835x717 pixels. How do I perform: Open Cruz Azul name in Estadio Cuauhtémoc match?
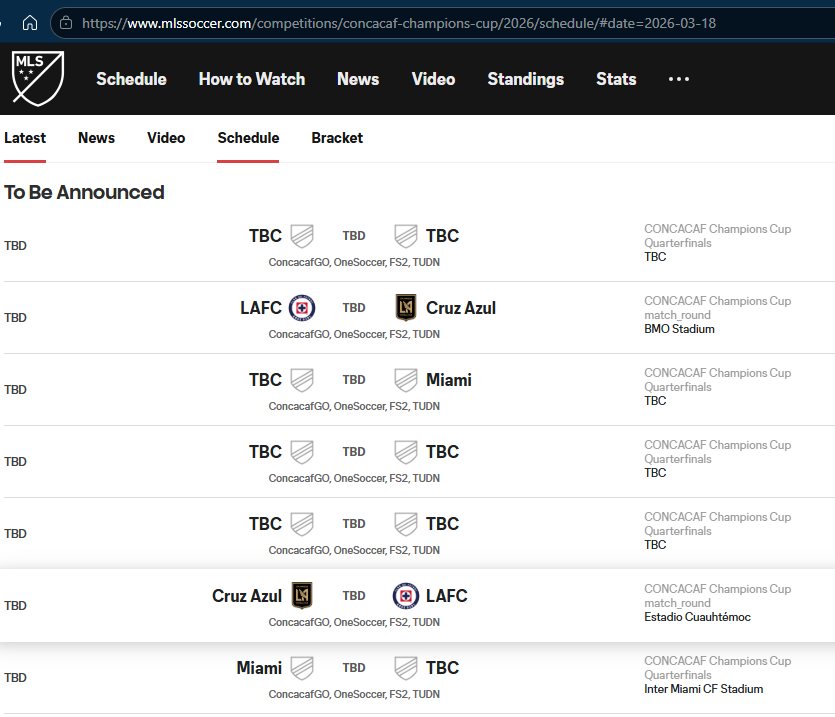coord(247,596)
